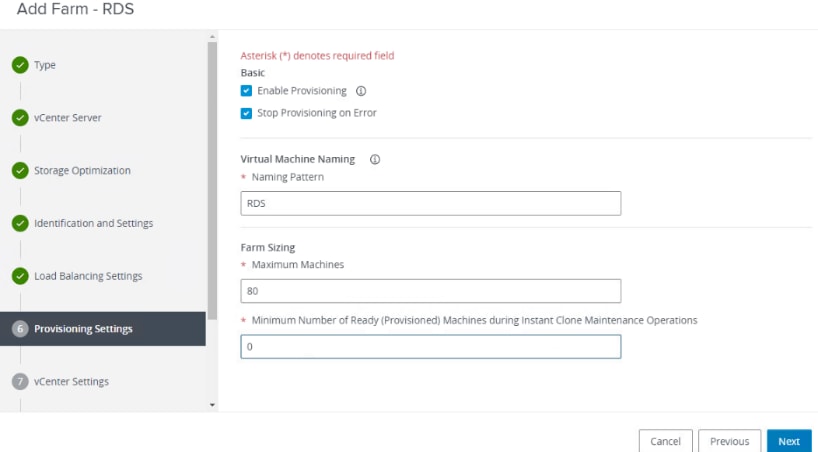Viewport: 818px width, 452px height.
Task: Click the Minimum Ready Machines input field
Action: (430, 347)
